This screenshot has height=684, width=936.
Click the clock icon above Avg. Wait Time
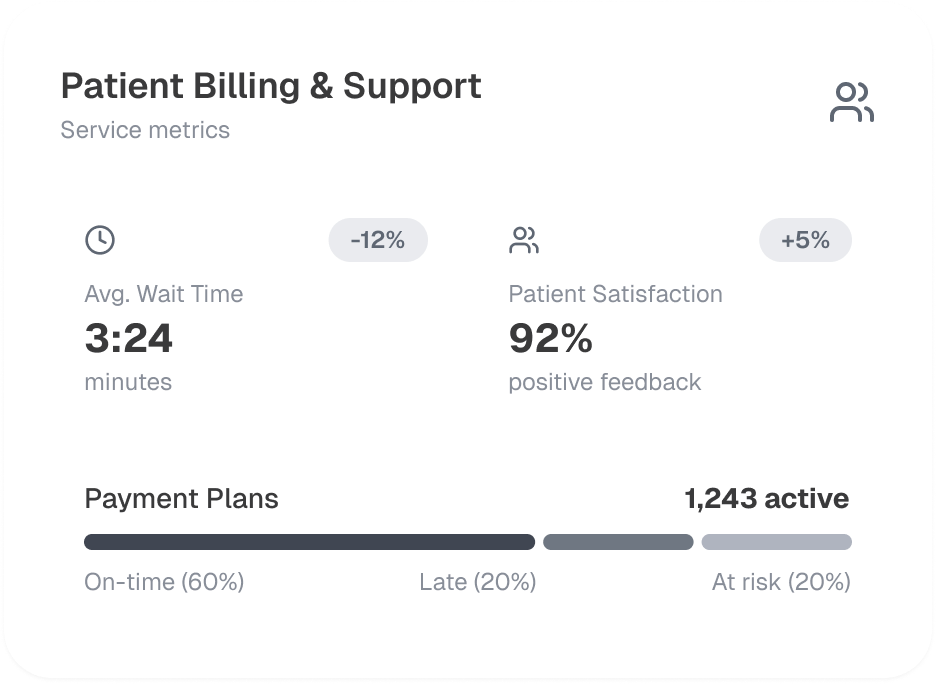(x=100, y=240)
